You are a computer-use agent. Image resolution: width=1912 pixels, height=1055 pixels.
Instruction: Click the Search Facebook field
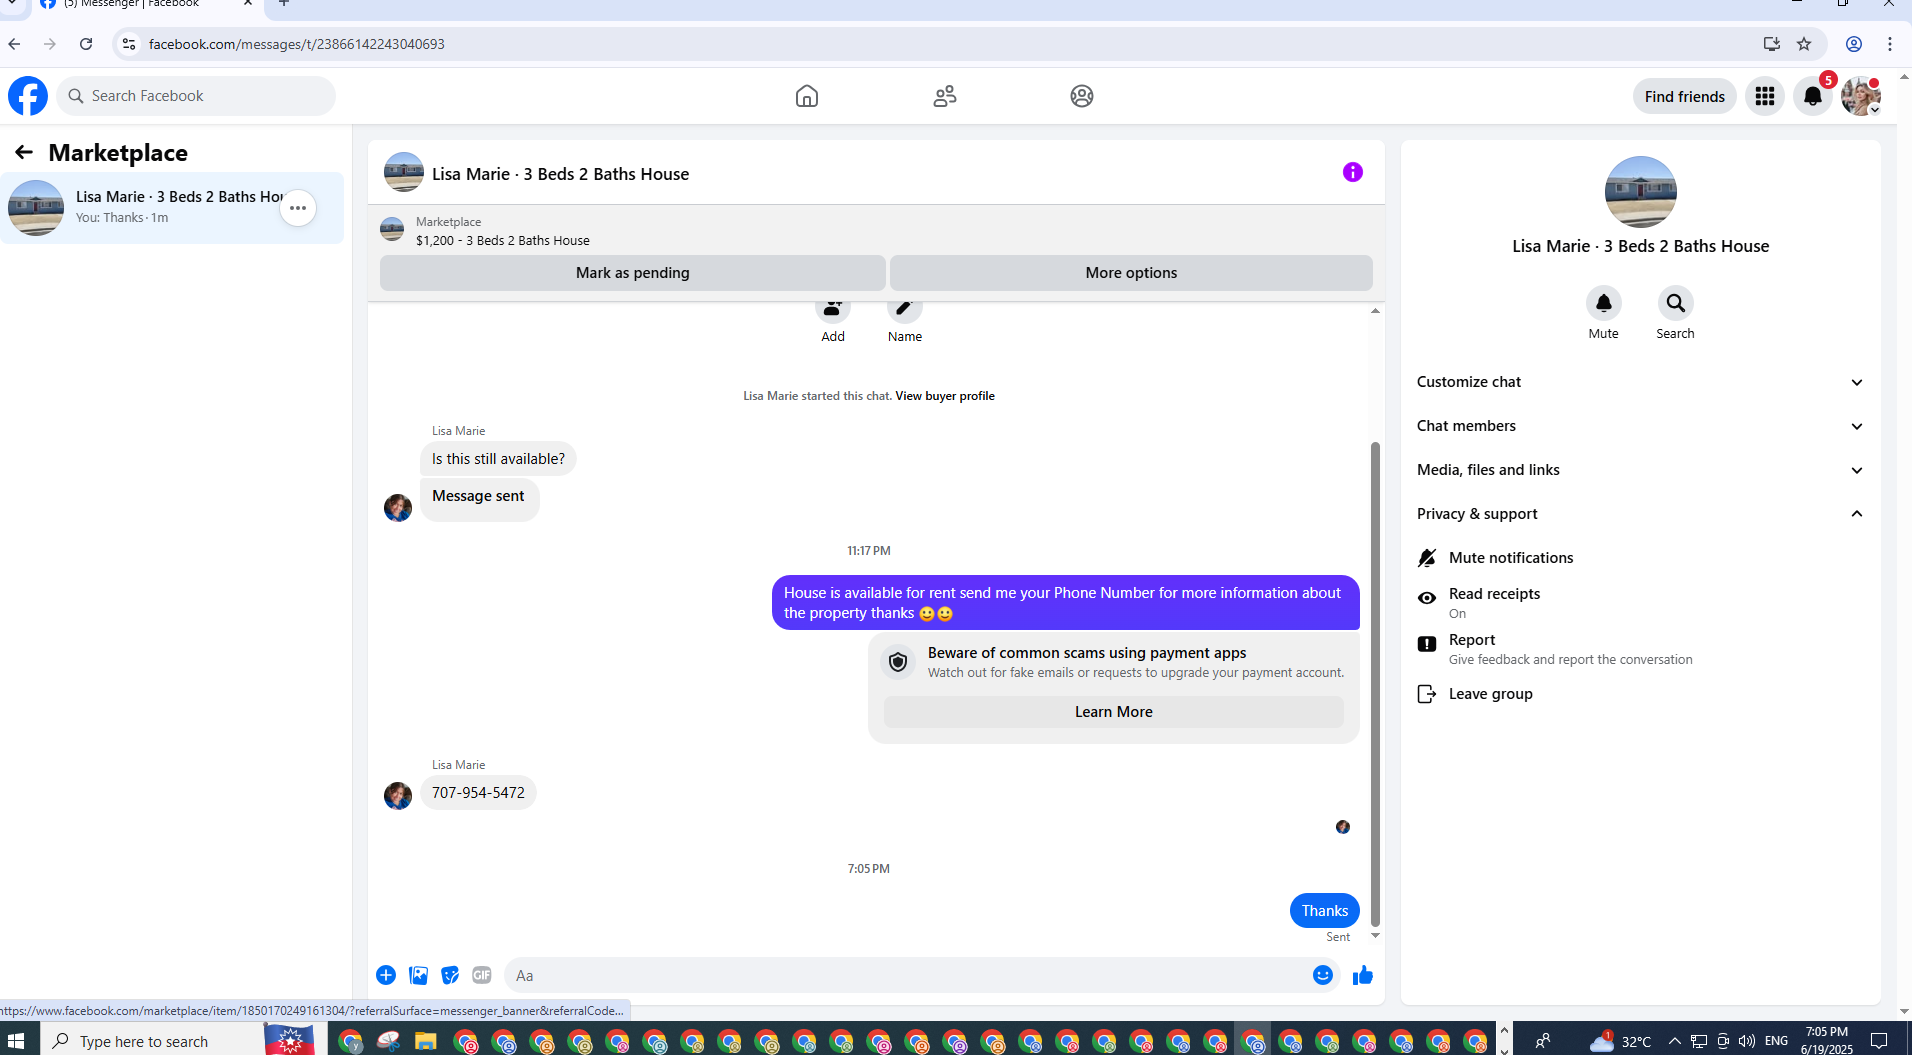tap(196, 96)
